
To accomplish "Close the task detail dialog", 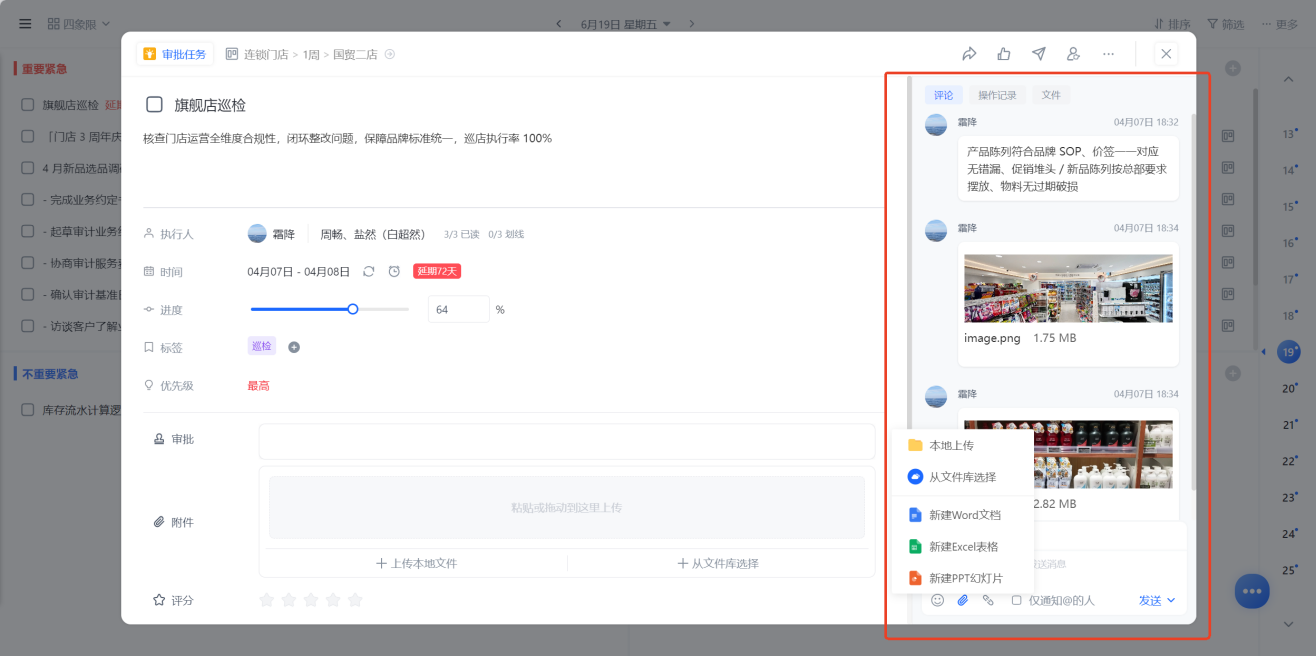I will tap(1166, 54).
